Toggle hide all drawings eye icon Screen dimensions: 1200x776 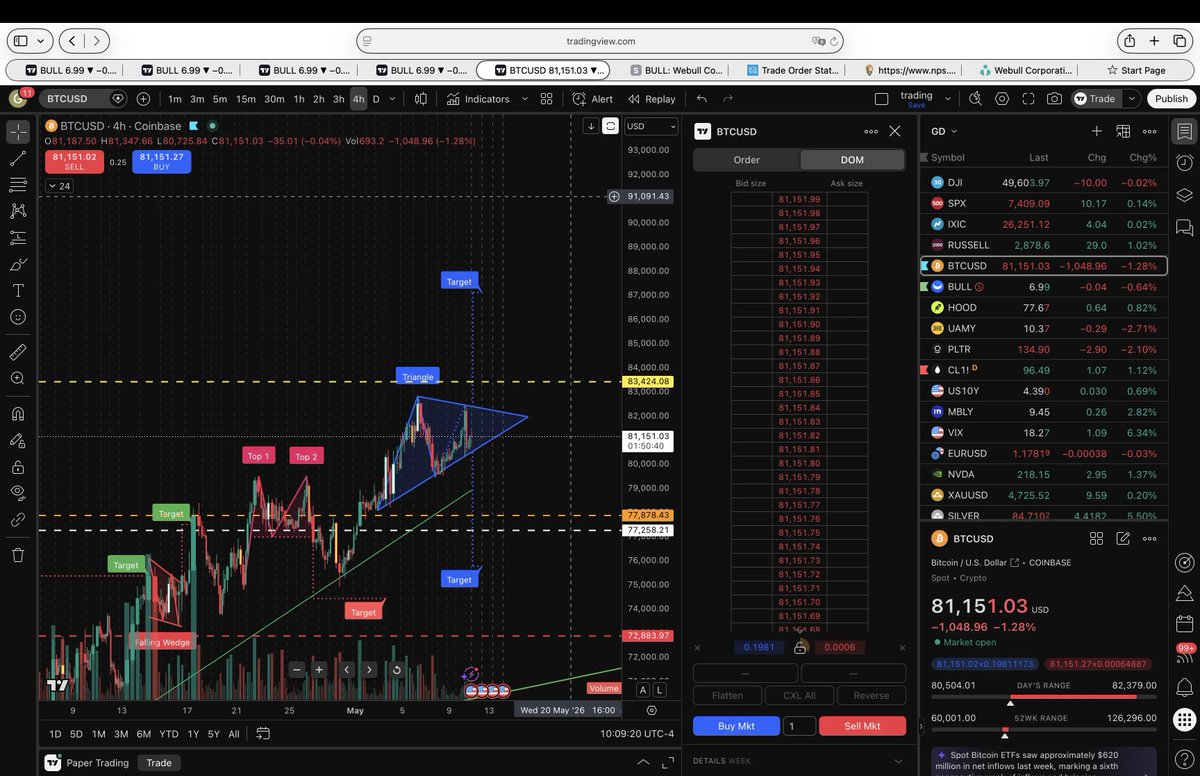coord(18,492)
